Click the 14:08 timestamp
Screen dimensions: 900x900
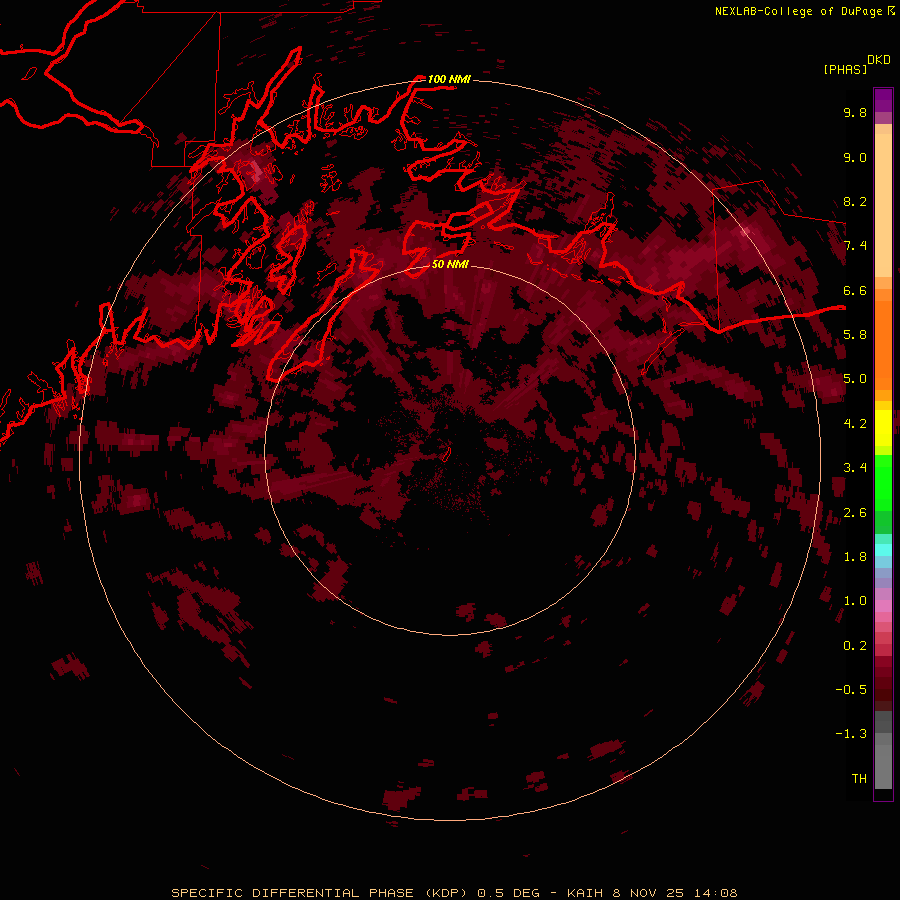tap(716, 893)
